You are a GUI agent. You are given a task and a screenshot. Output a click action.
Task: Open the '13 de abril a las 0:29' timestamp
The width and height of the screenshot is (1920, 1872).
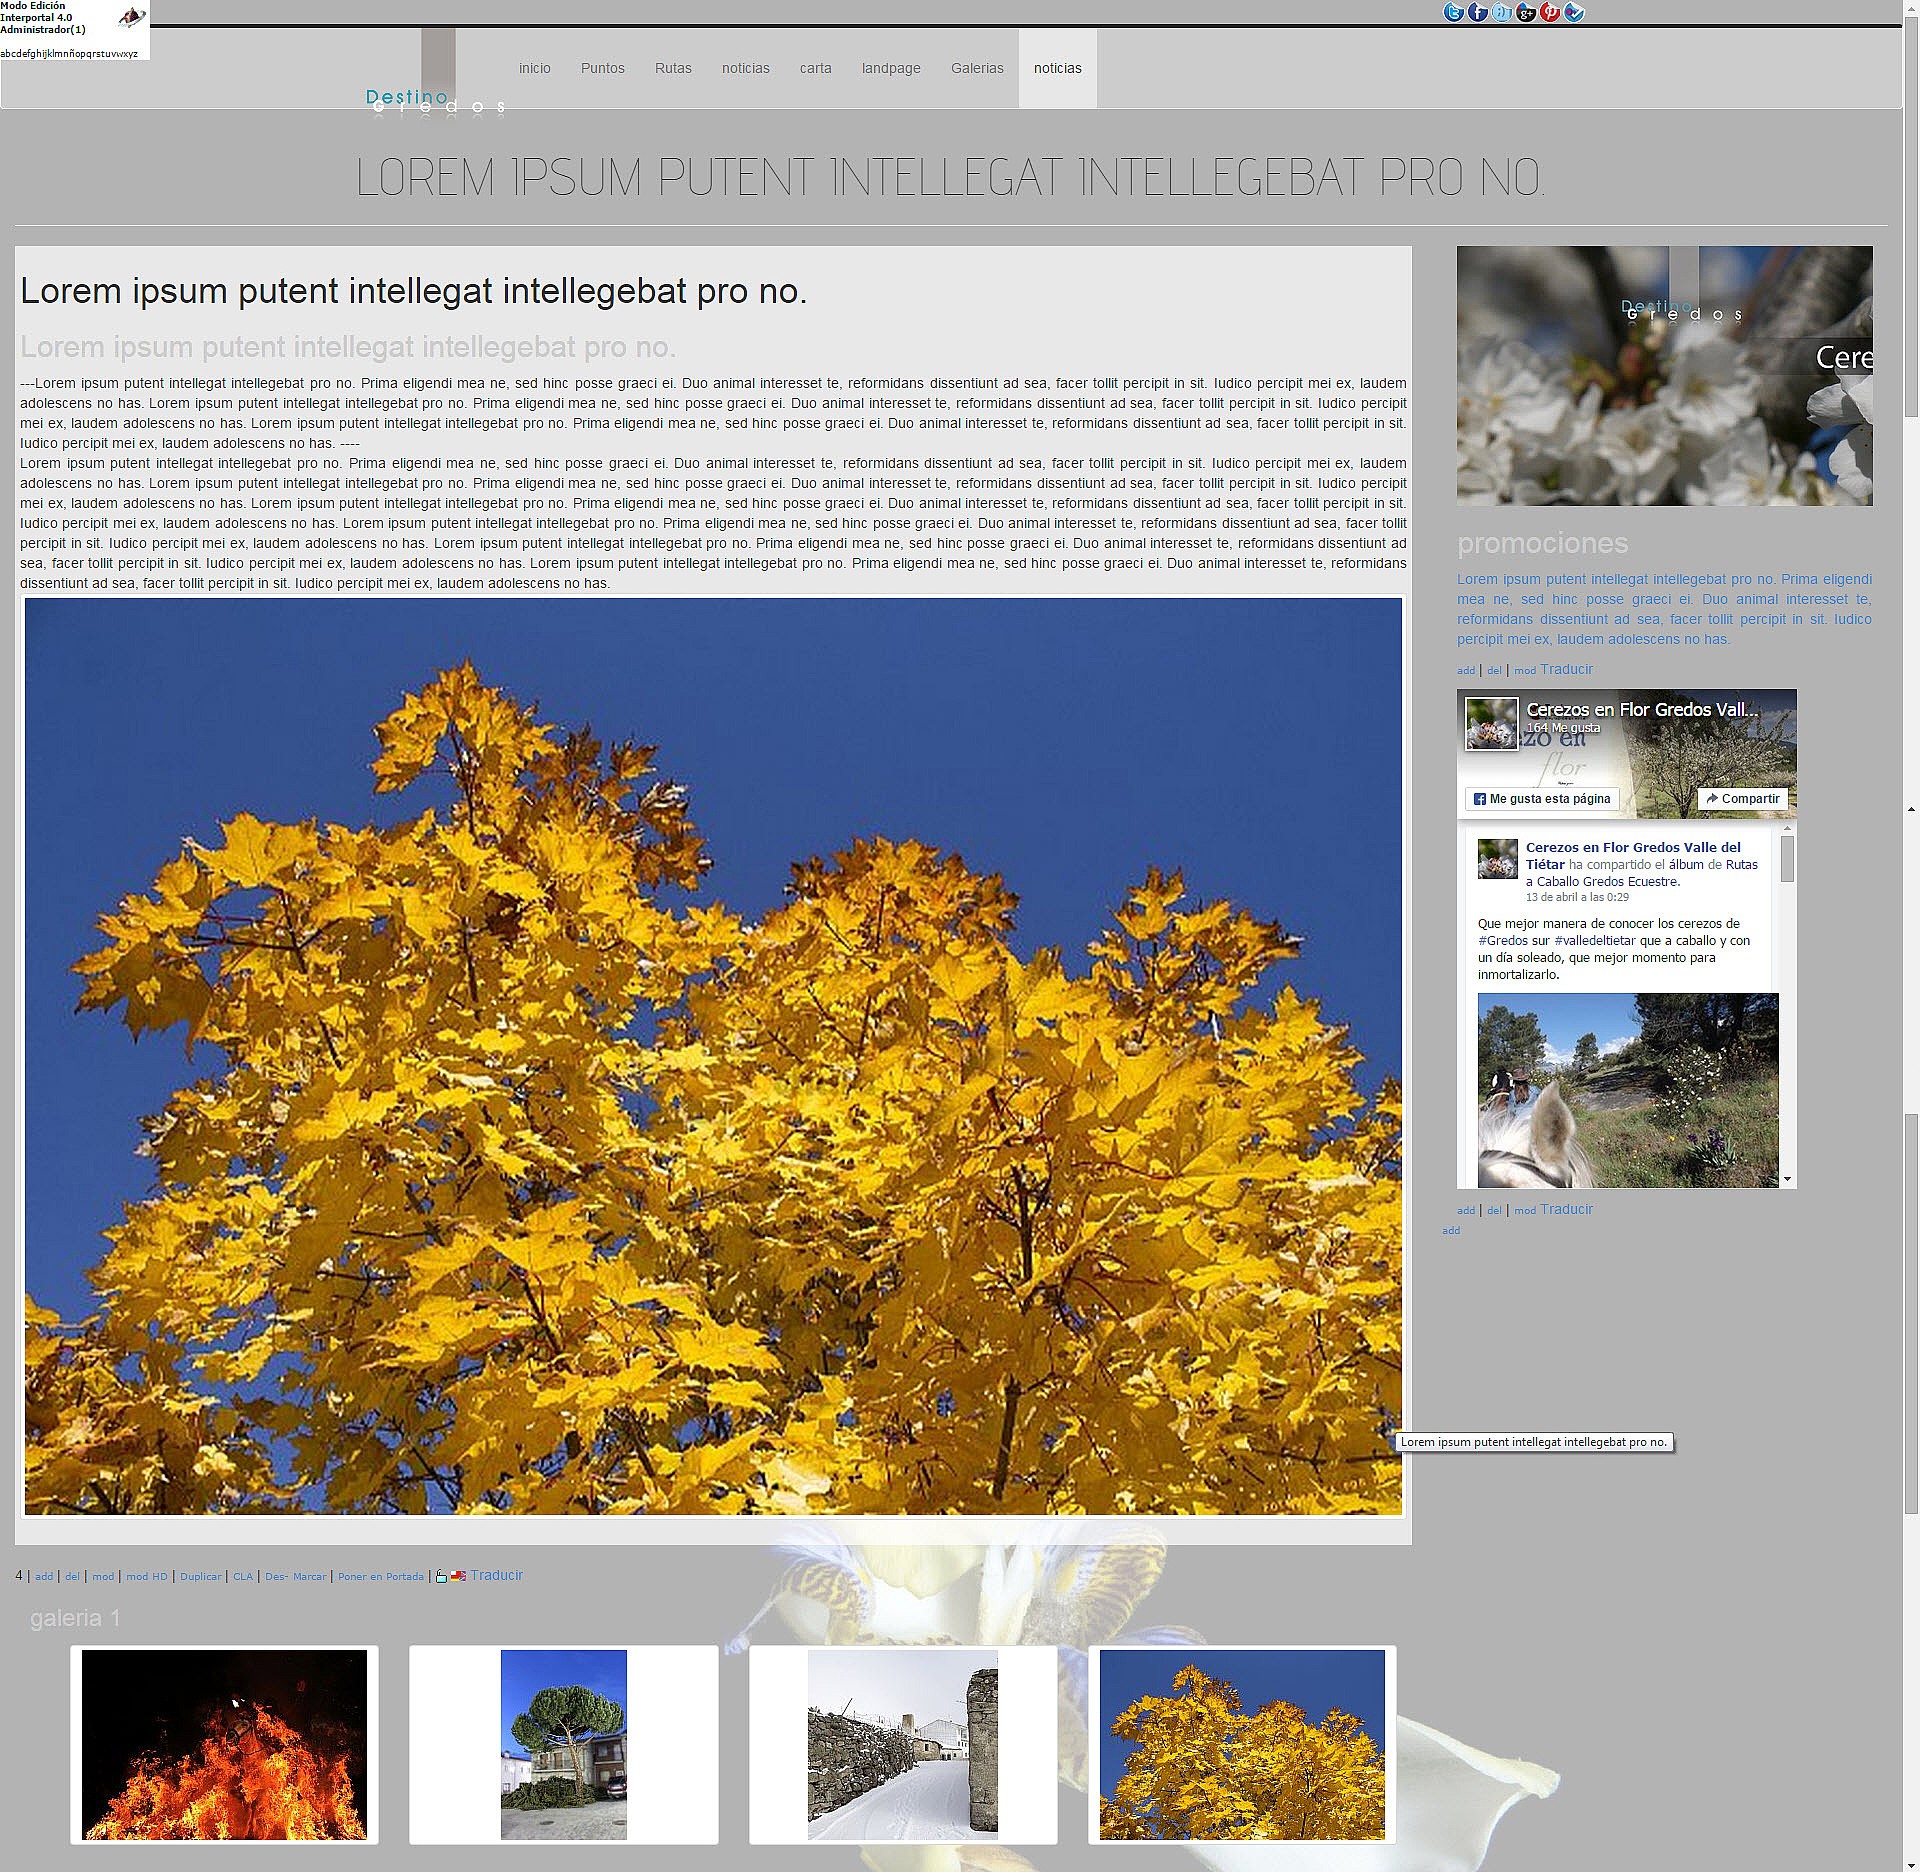point(1577,897)
